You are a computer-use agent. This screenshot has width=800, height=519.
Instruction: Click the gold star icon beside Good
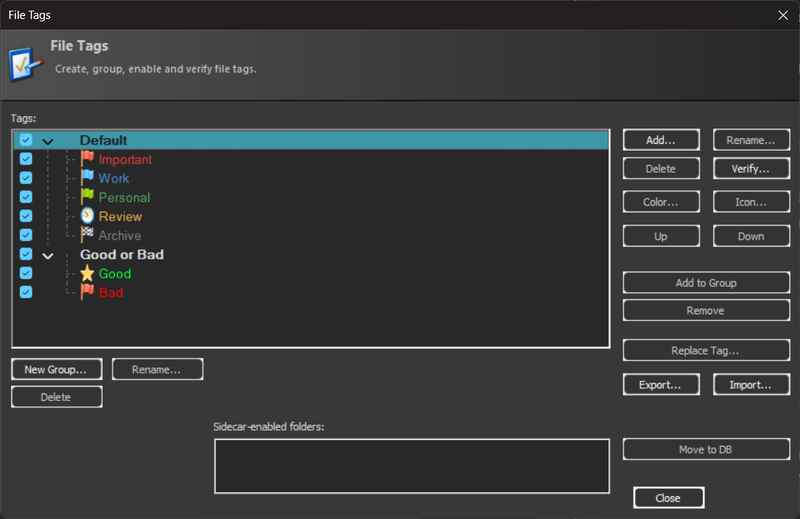click(87, 273)
